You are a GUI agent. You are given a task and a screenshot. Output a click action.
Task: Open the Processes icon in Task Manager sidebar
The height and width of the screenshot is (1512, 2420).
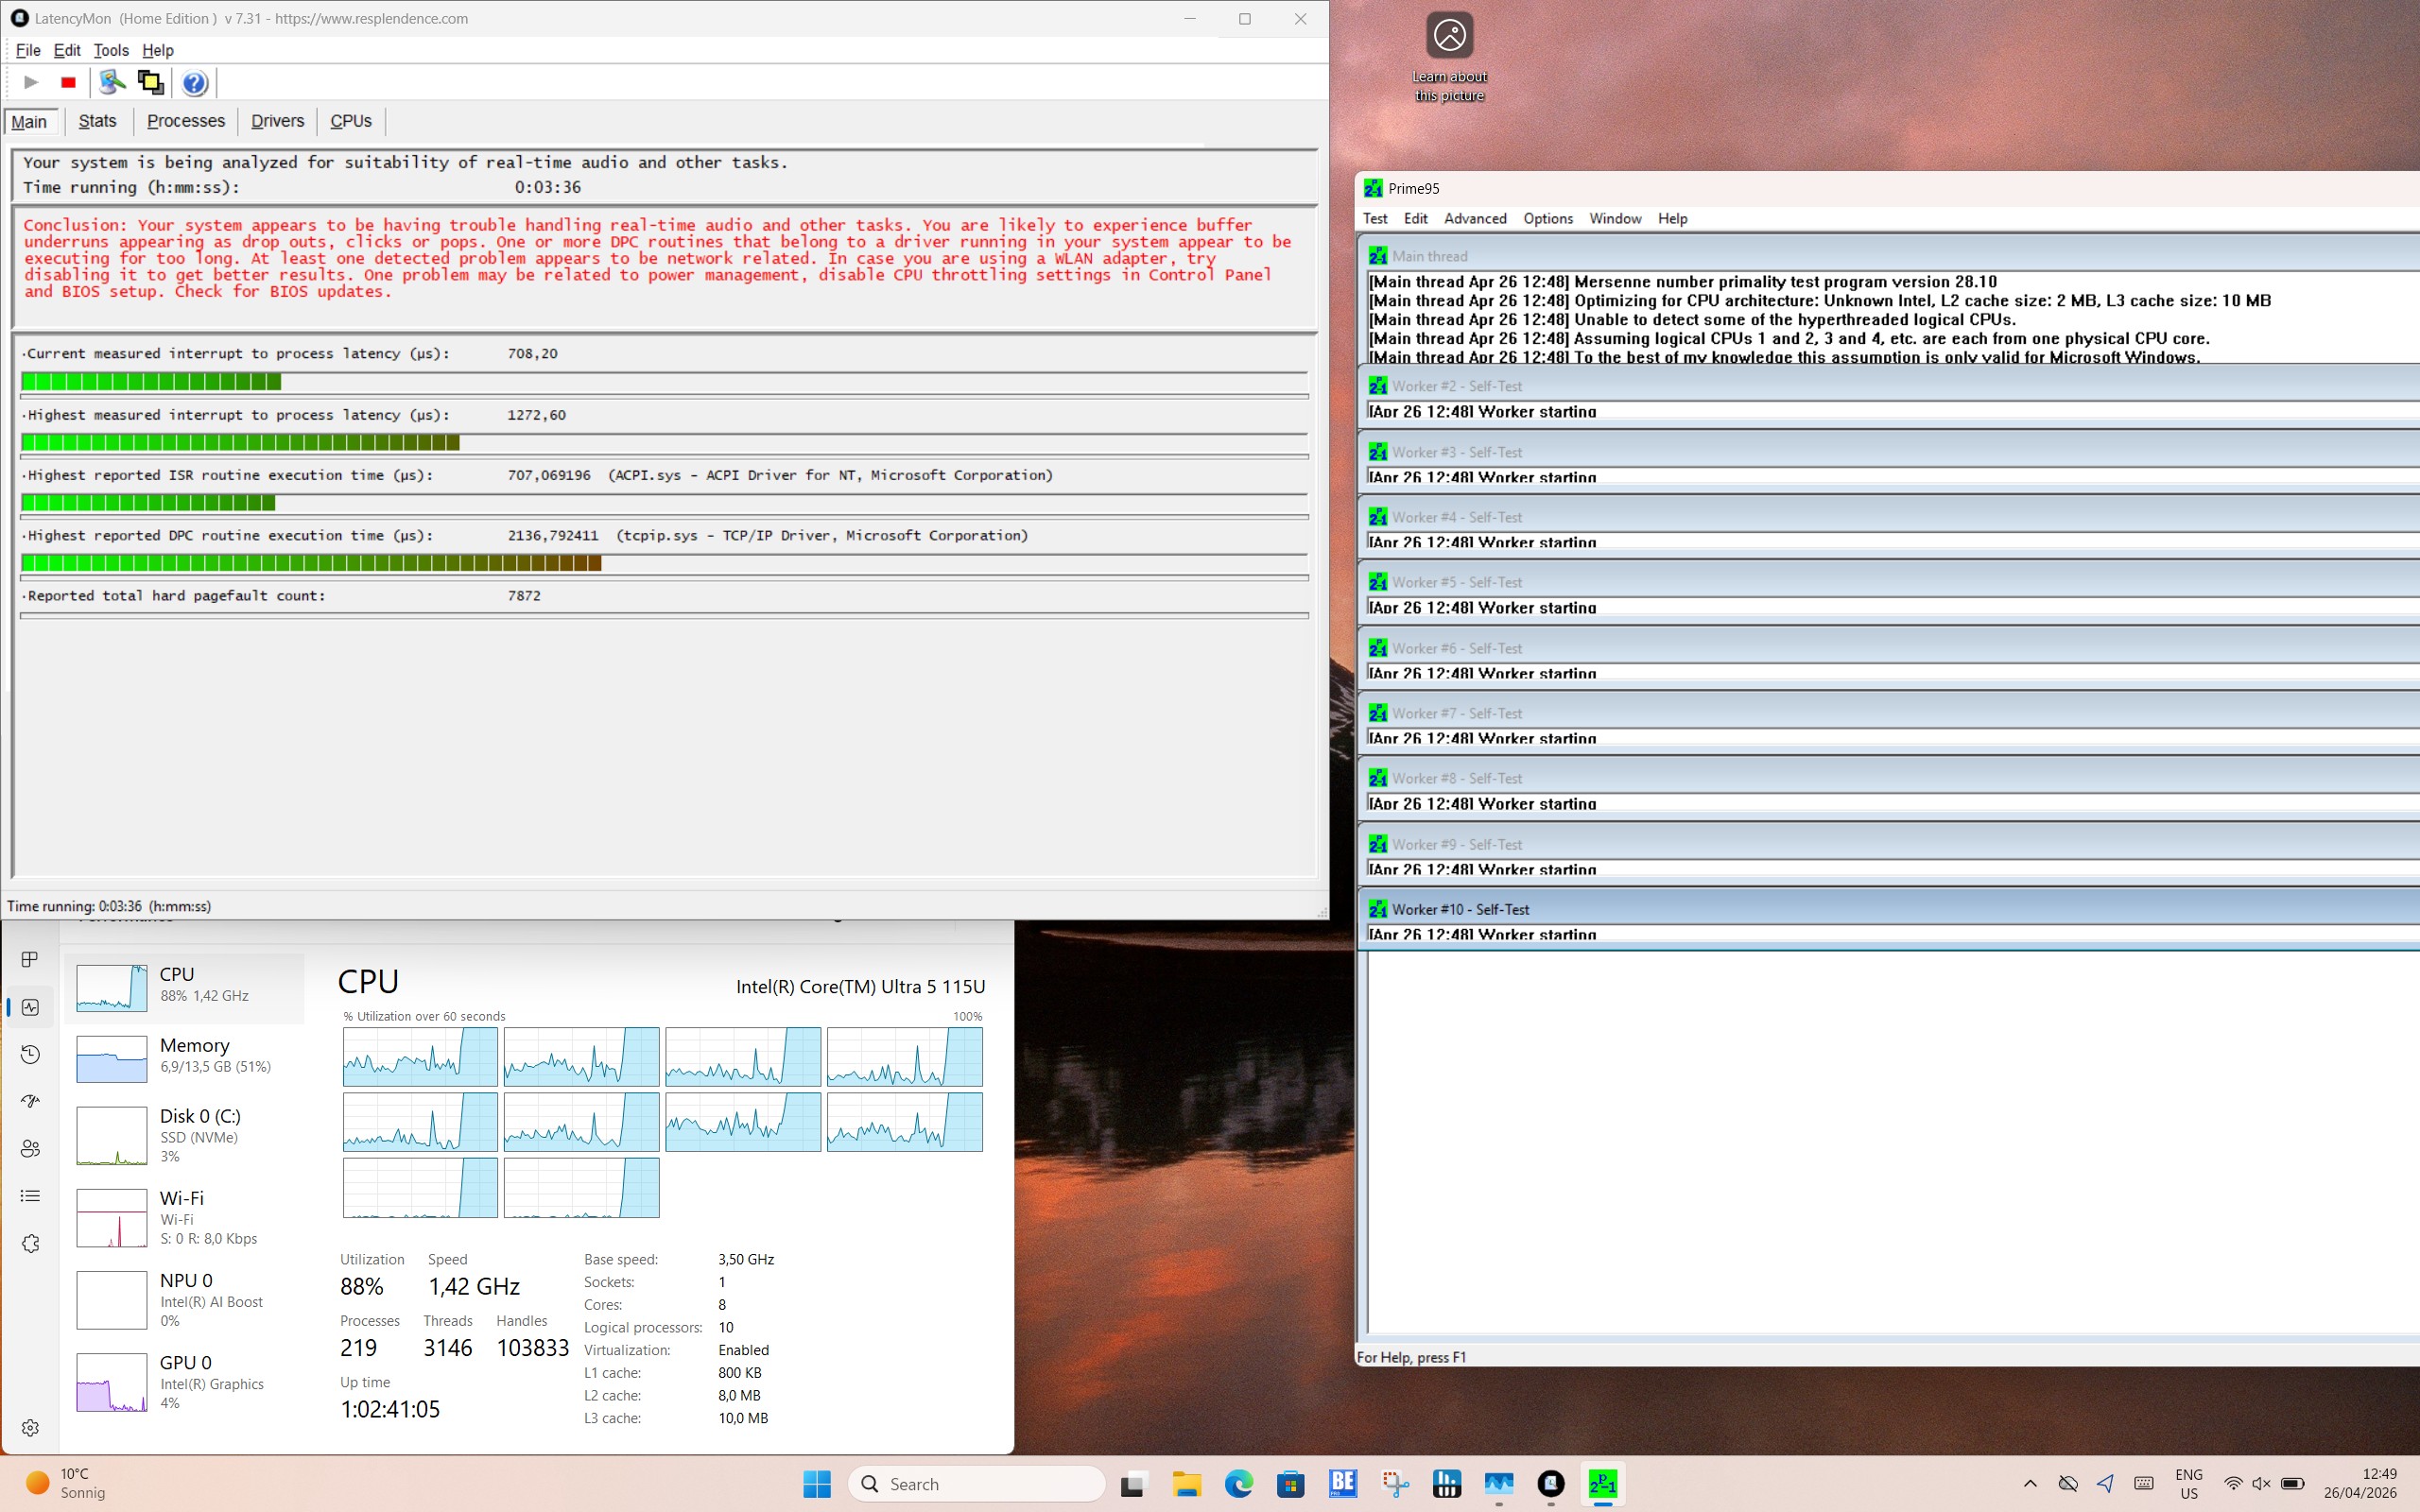pos(30,959)
